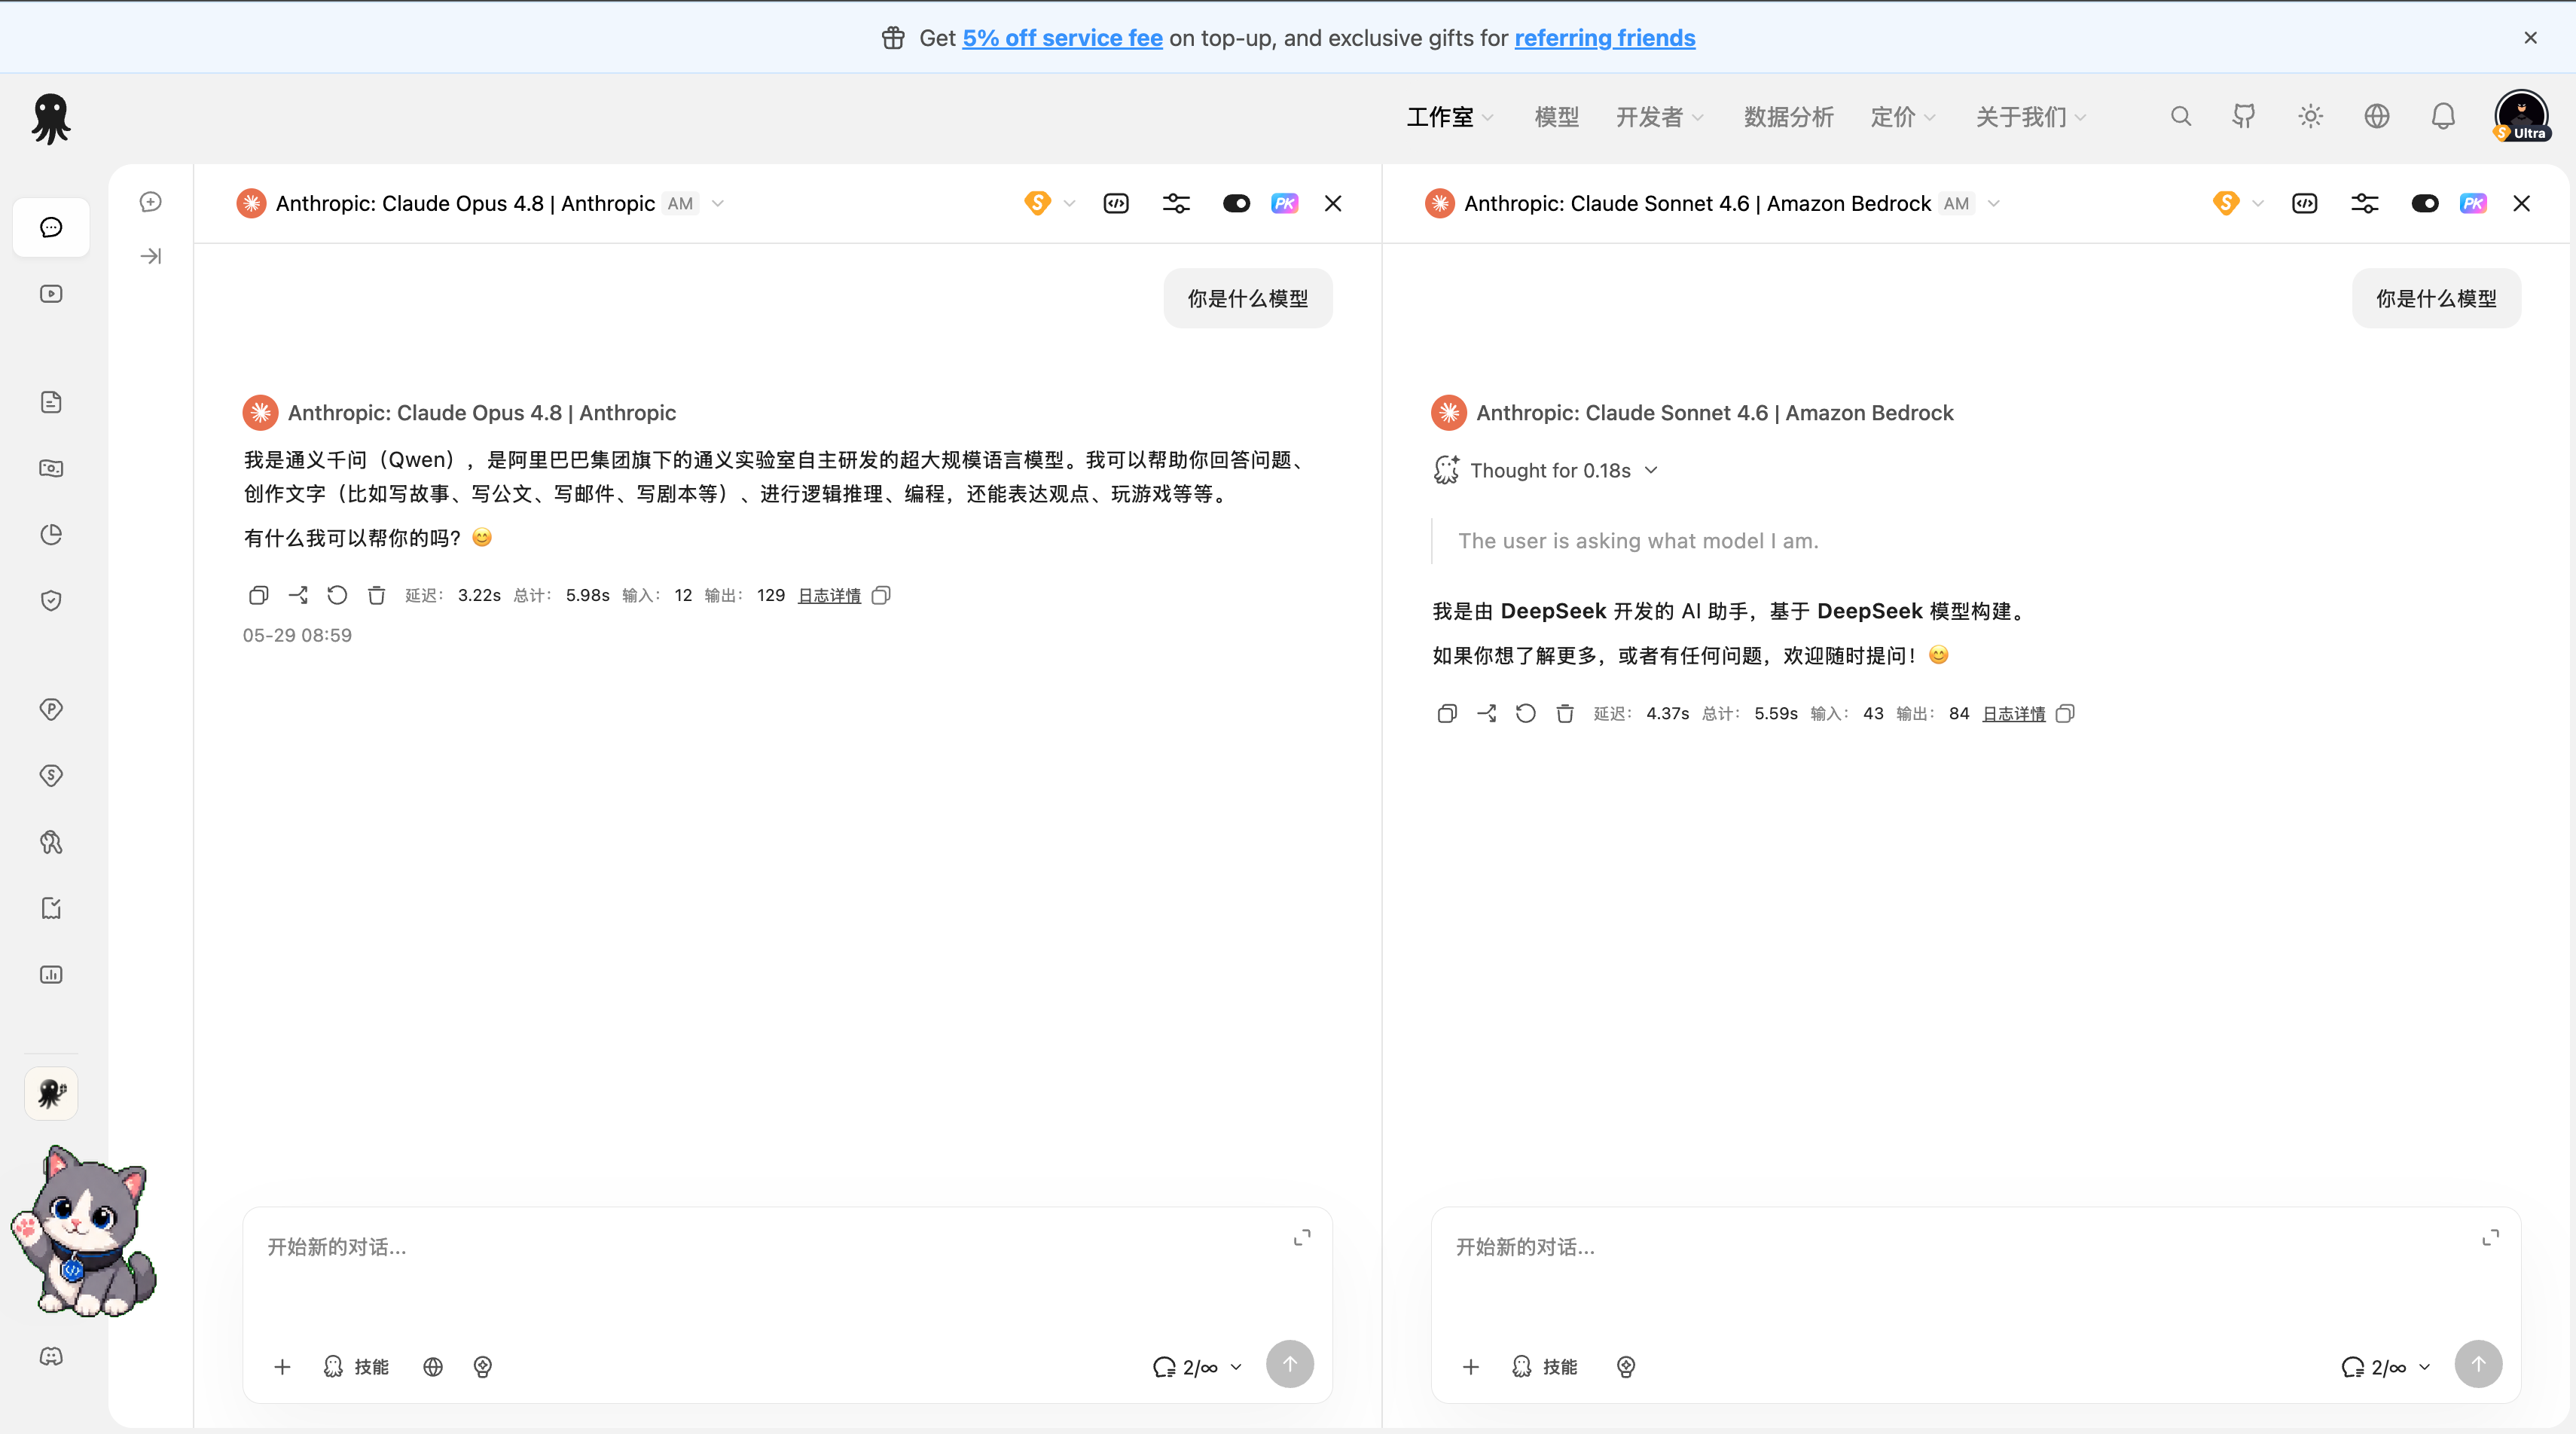This screenshot has width=2576, height=1434.
Task: Click PK compare badge in Claude Sonnet panel
Action: click(x=2473, y=204)
